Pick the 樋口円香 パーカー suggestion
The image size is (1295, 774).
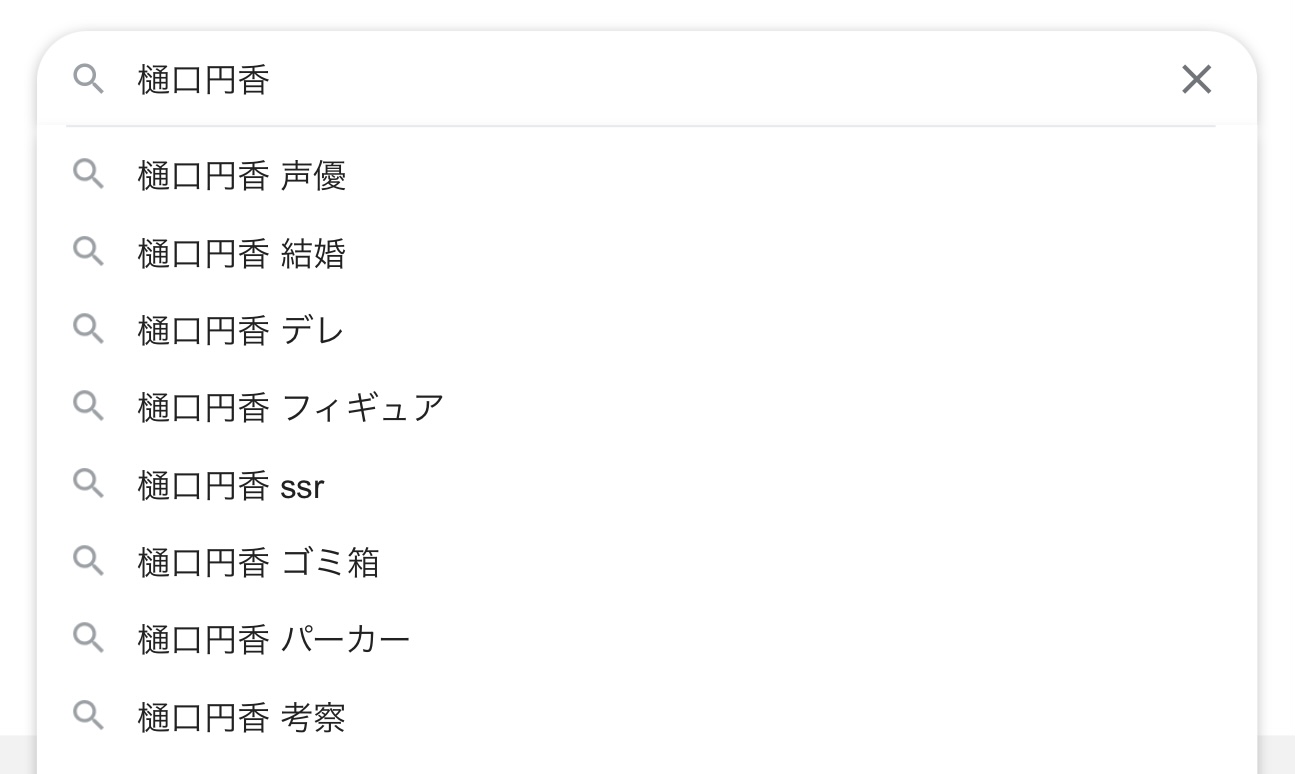coord(646,639)
